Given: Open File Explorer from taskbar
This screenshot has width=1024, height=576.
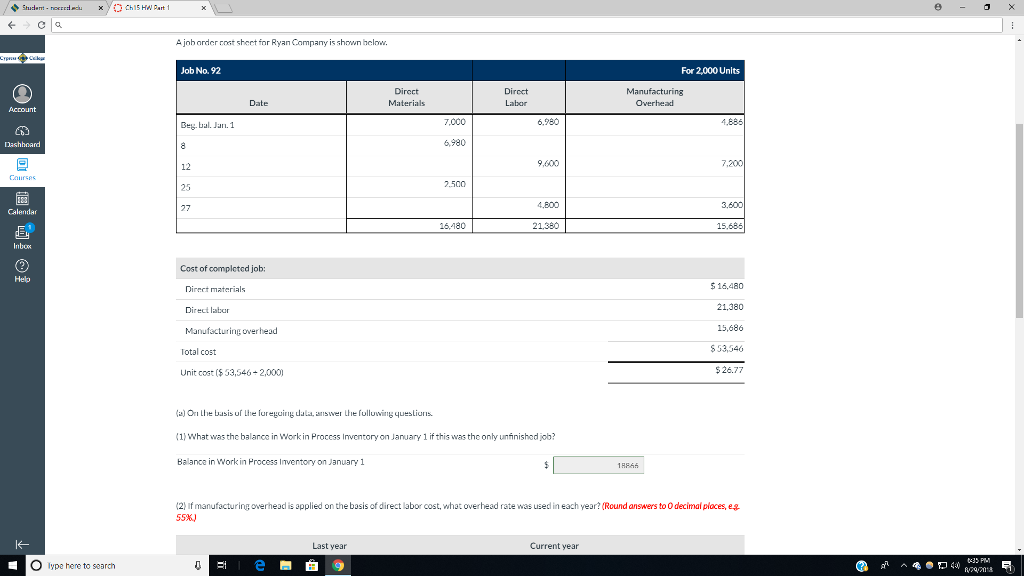Looking at the screenshot, I should point(285,566).
